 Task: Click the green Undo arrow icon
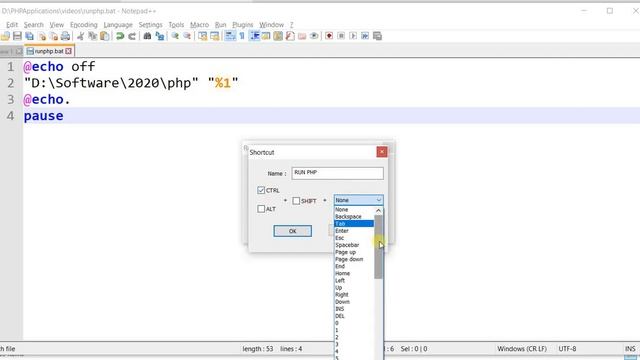[x=120, y=36]
